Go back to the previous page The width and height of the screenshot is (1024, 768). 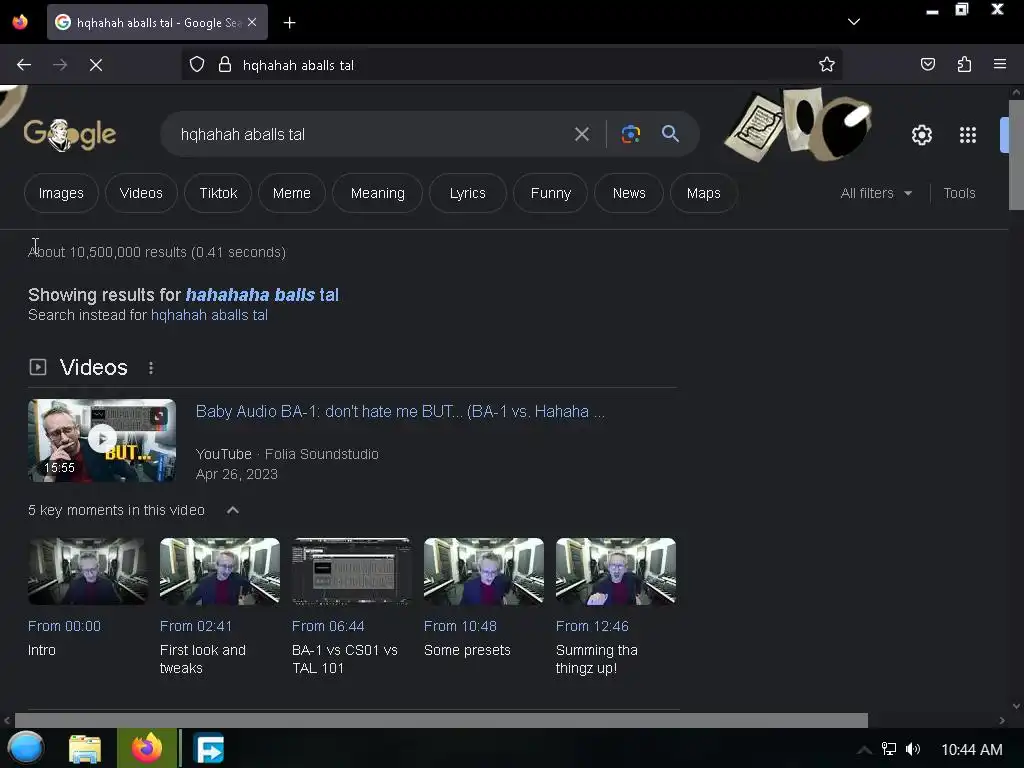coord(24,65)
